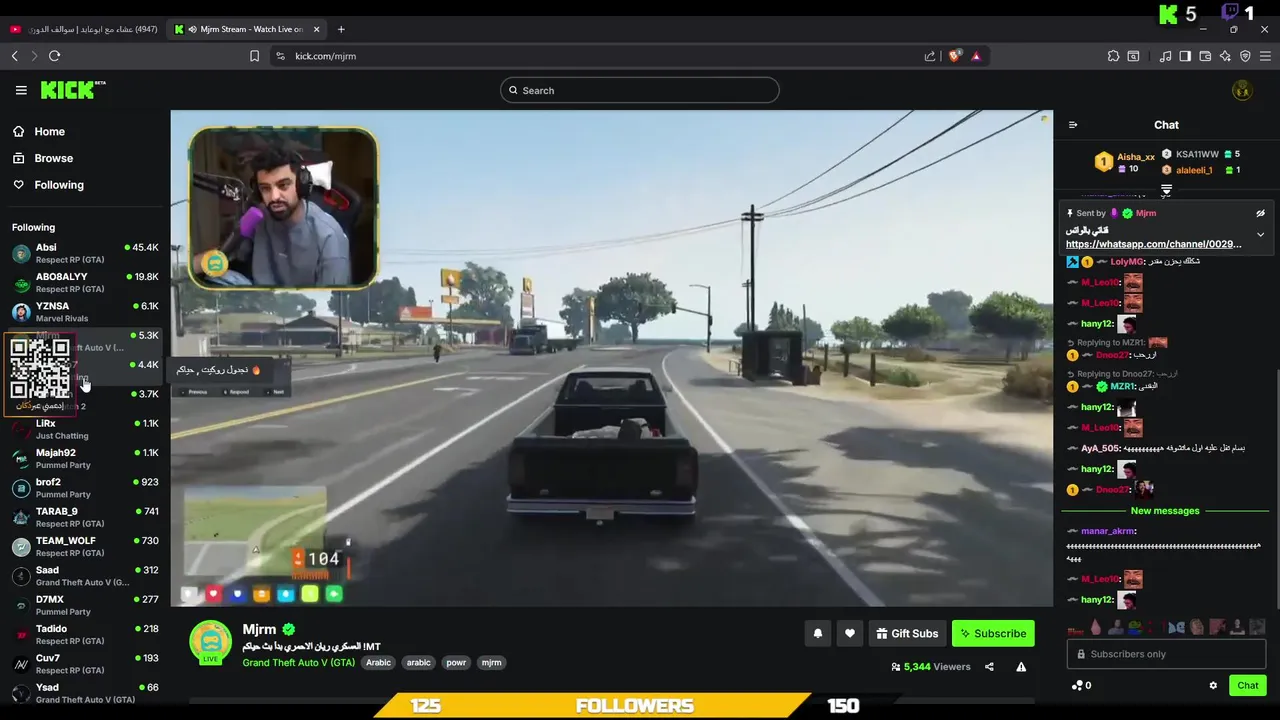
Task: Click the Subscribers only chat input
Action: tap(1166, 654)
